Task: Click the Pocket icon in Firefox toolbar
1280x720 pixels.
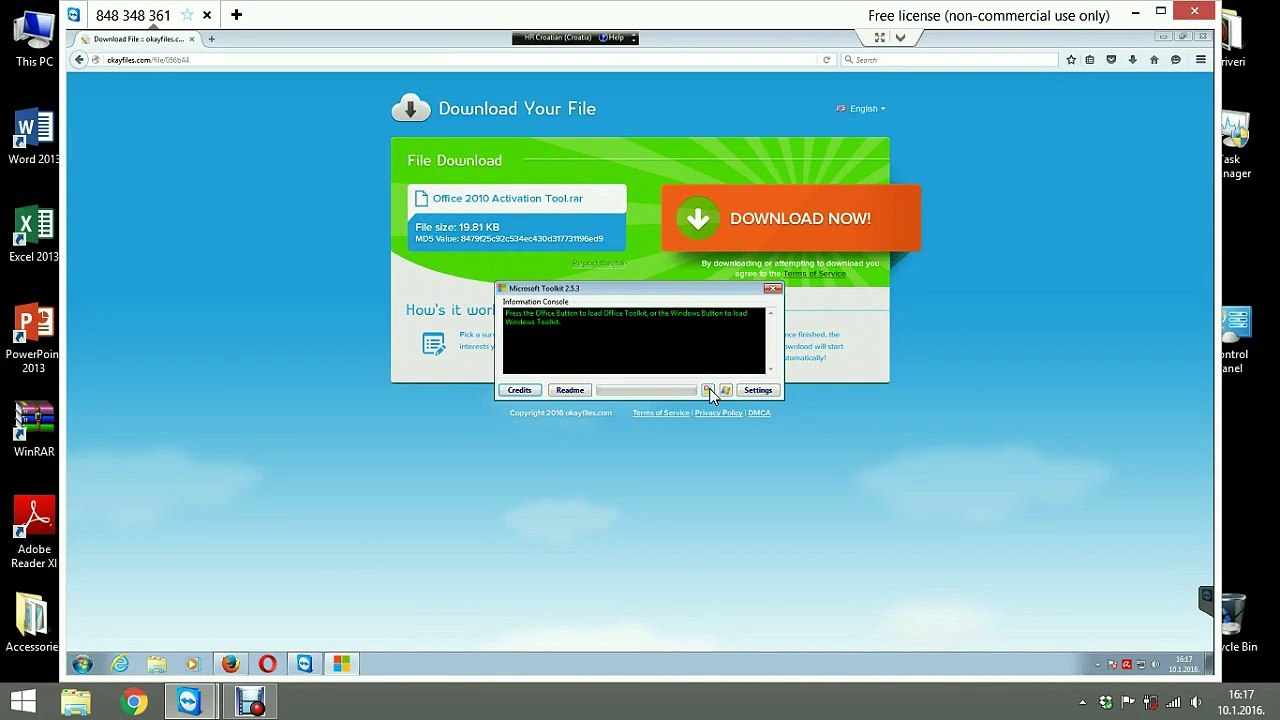Action: tap(1111, 60)
